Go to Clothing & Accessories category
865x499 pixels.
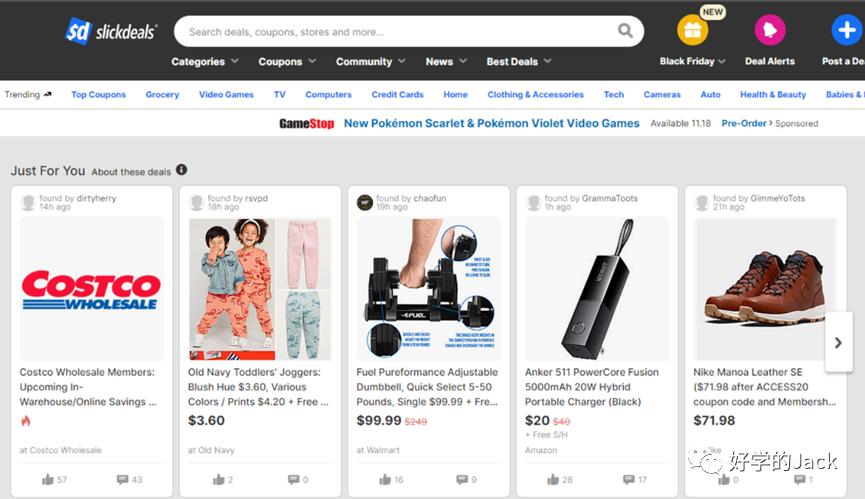coord(535,95)
